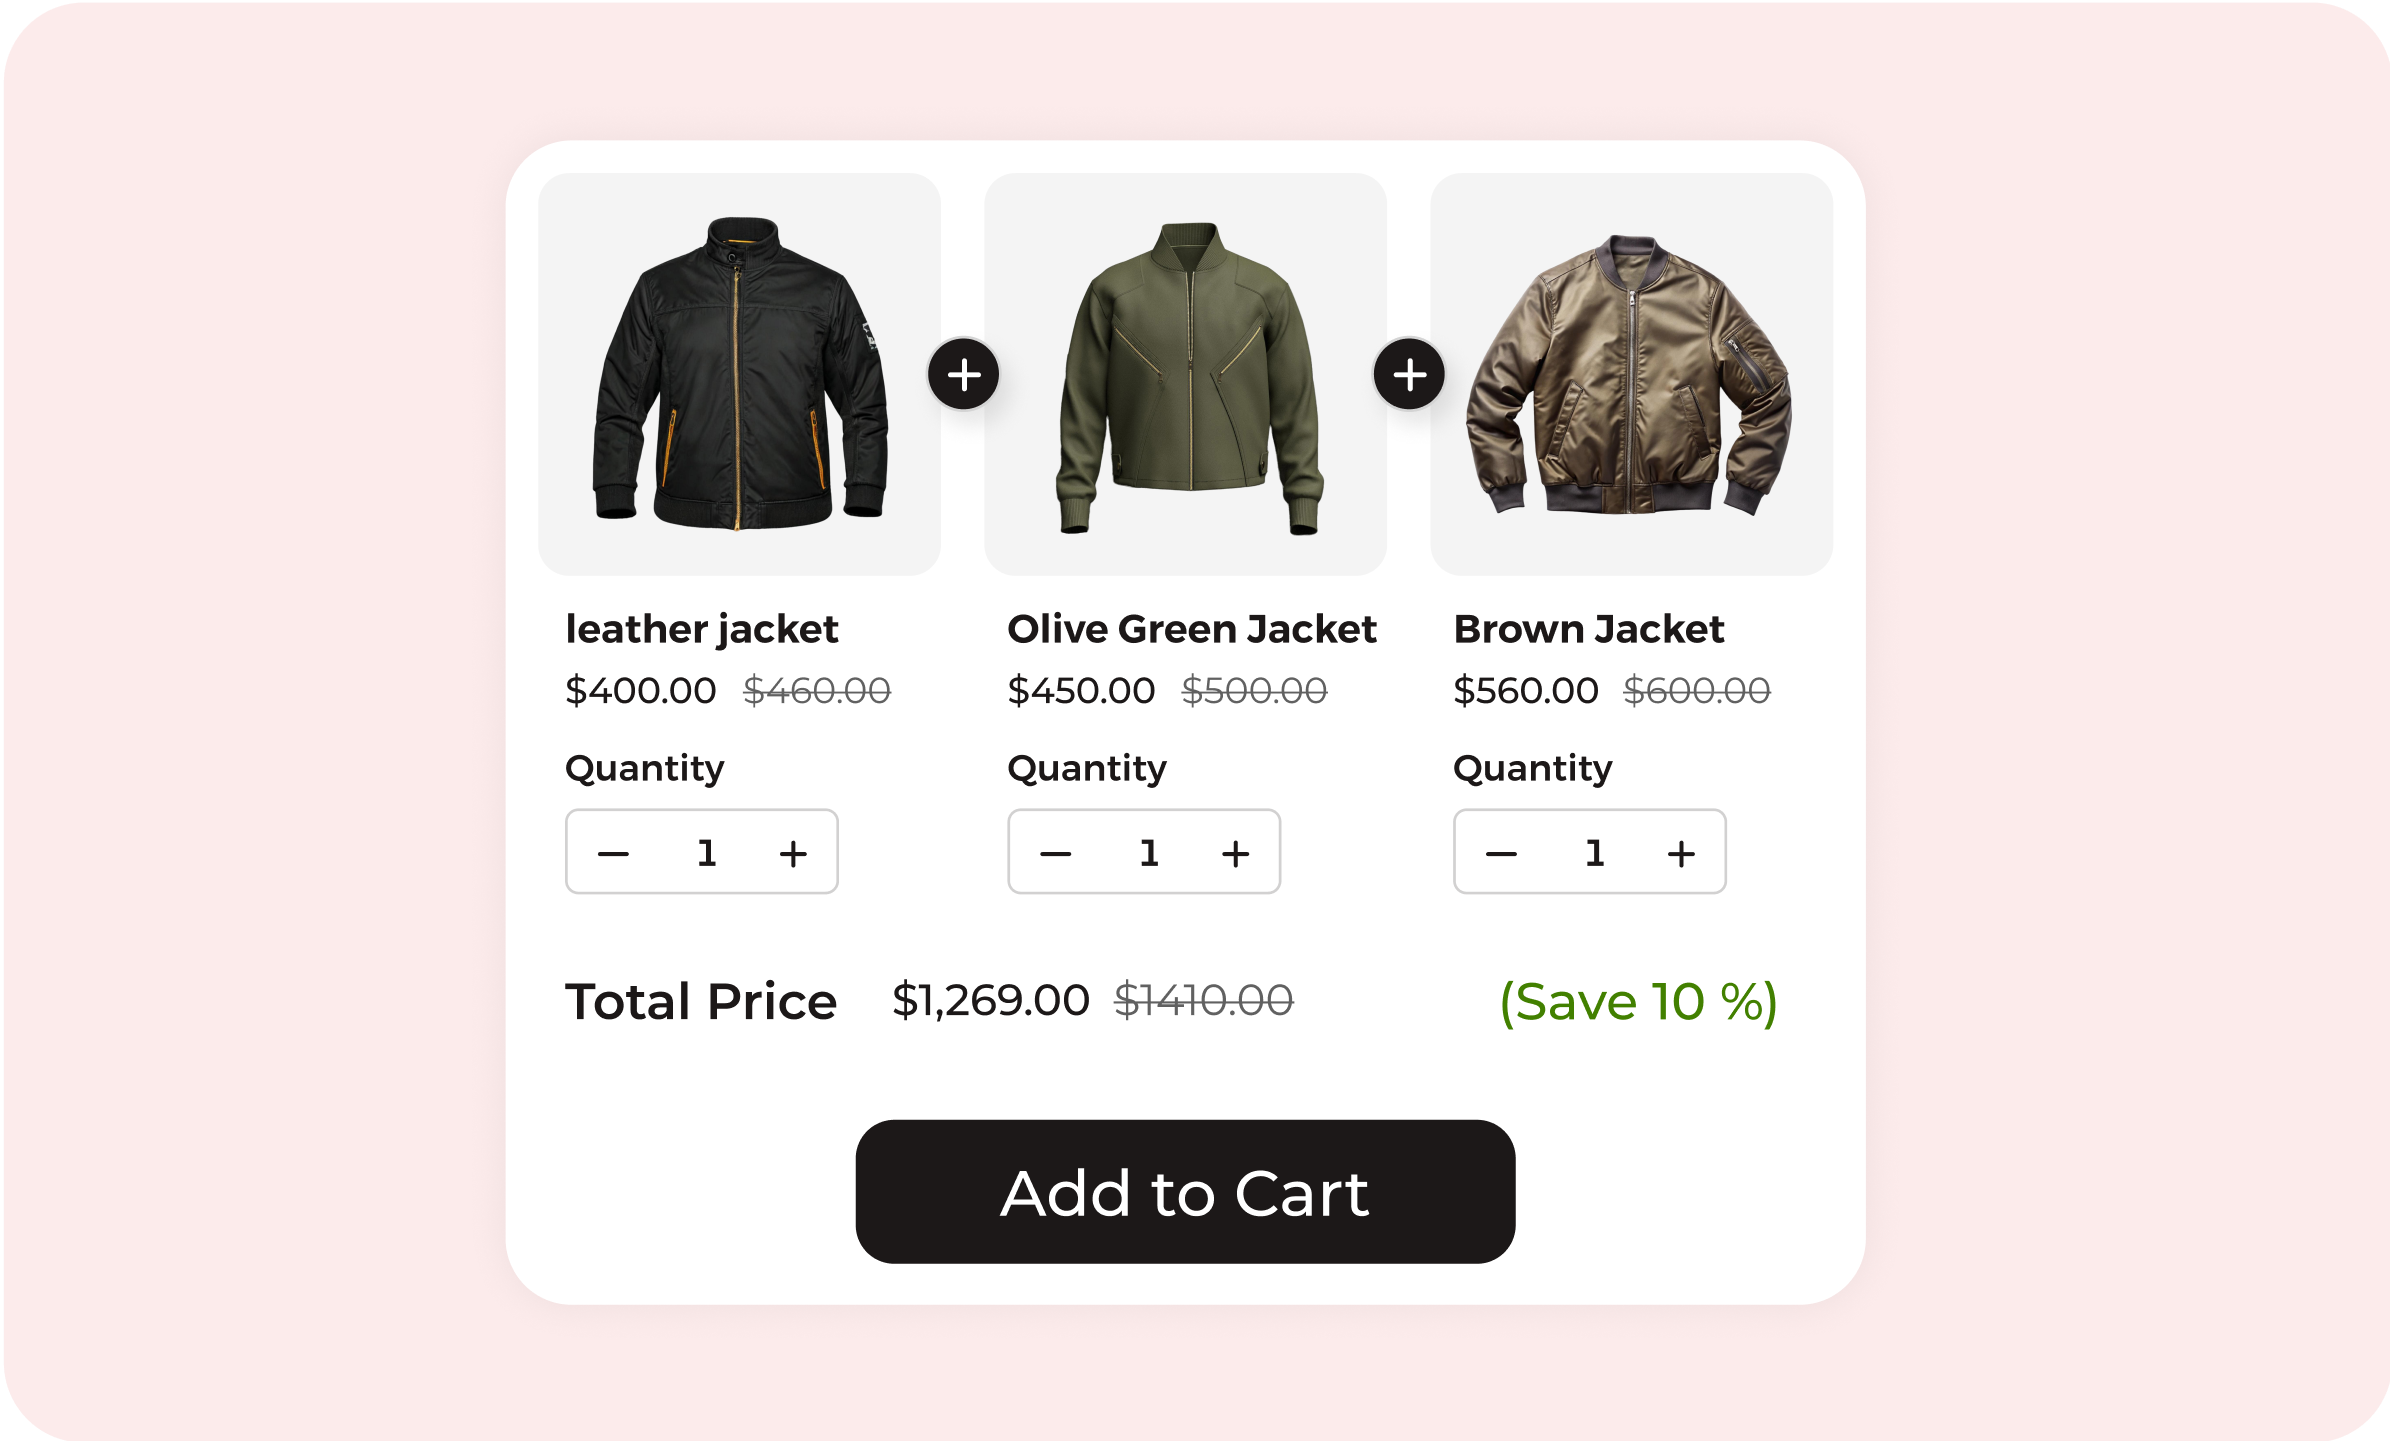Click the $1,269.00 total price

(x=990, y=1000)
